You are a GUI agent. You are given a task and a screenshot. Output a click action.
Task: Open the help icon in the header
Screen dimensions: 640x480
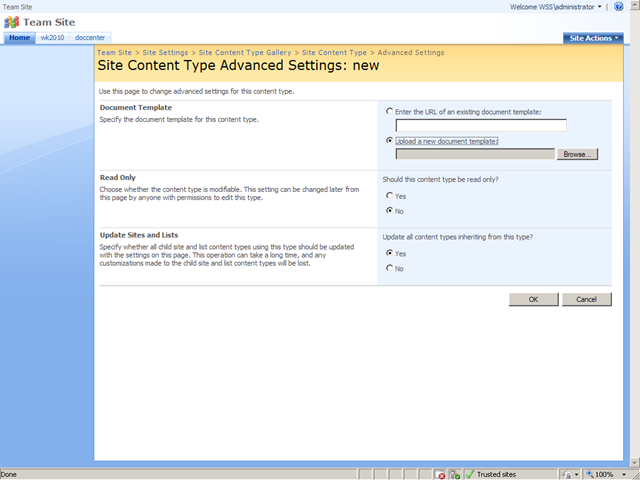[x=619, y=7]
